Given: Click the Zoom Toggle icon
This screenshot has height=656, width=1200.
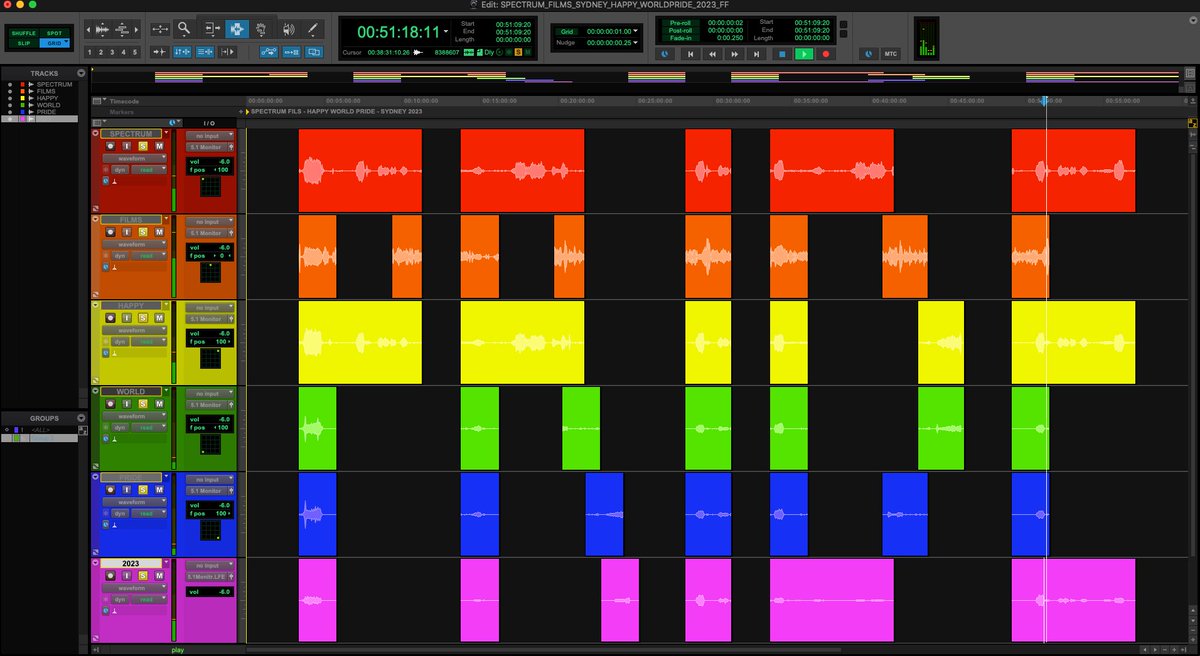Looking at the screenshot, I should [x=160, y=29].
